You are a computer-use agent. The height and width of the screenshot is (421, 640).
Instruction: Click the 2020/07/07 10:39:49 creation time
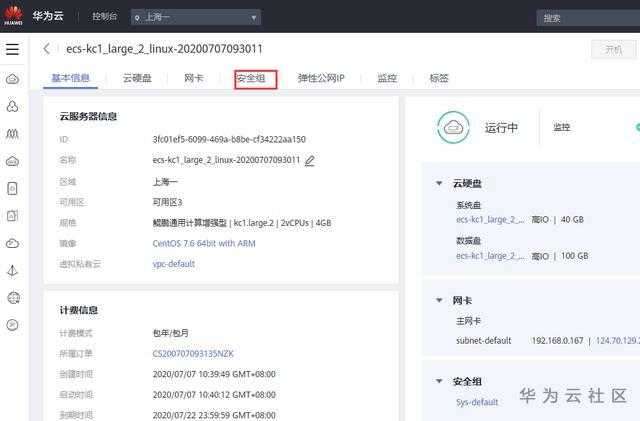pyautogui.click(x=214, y=374)
